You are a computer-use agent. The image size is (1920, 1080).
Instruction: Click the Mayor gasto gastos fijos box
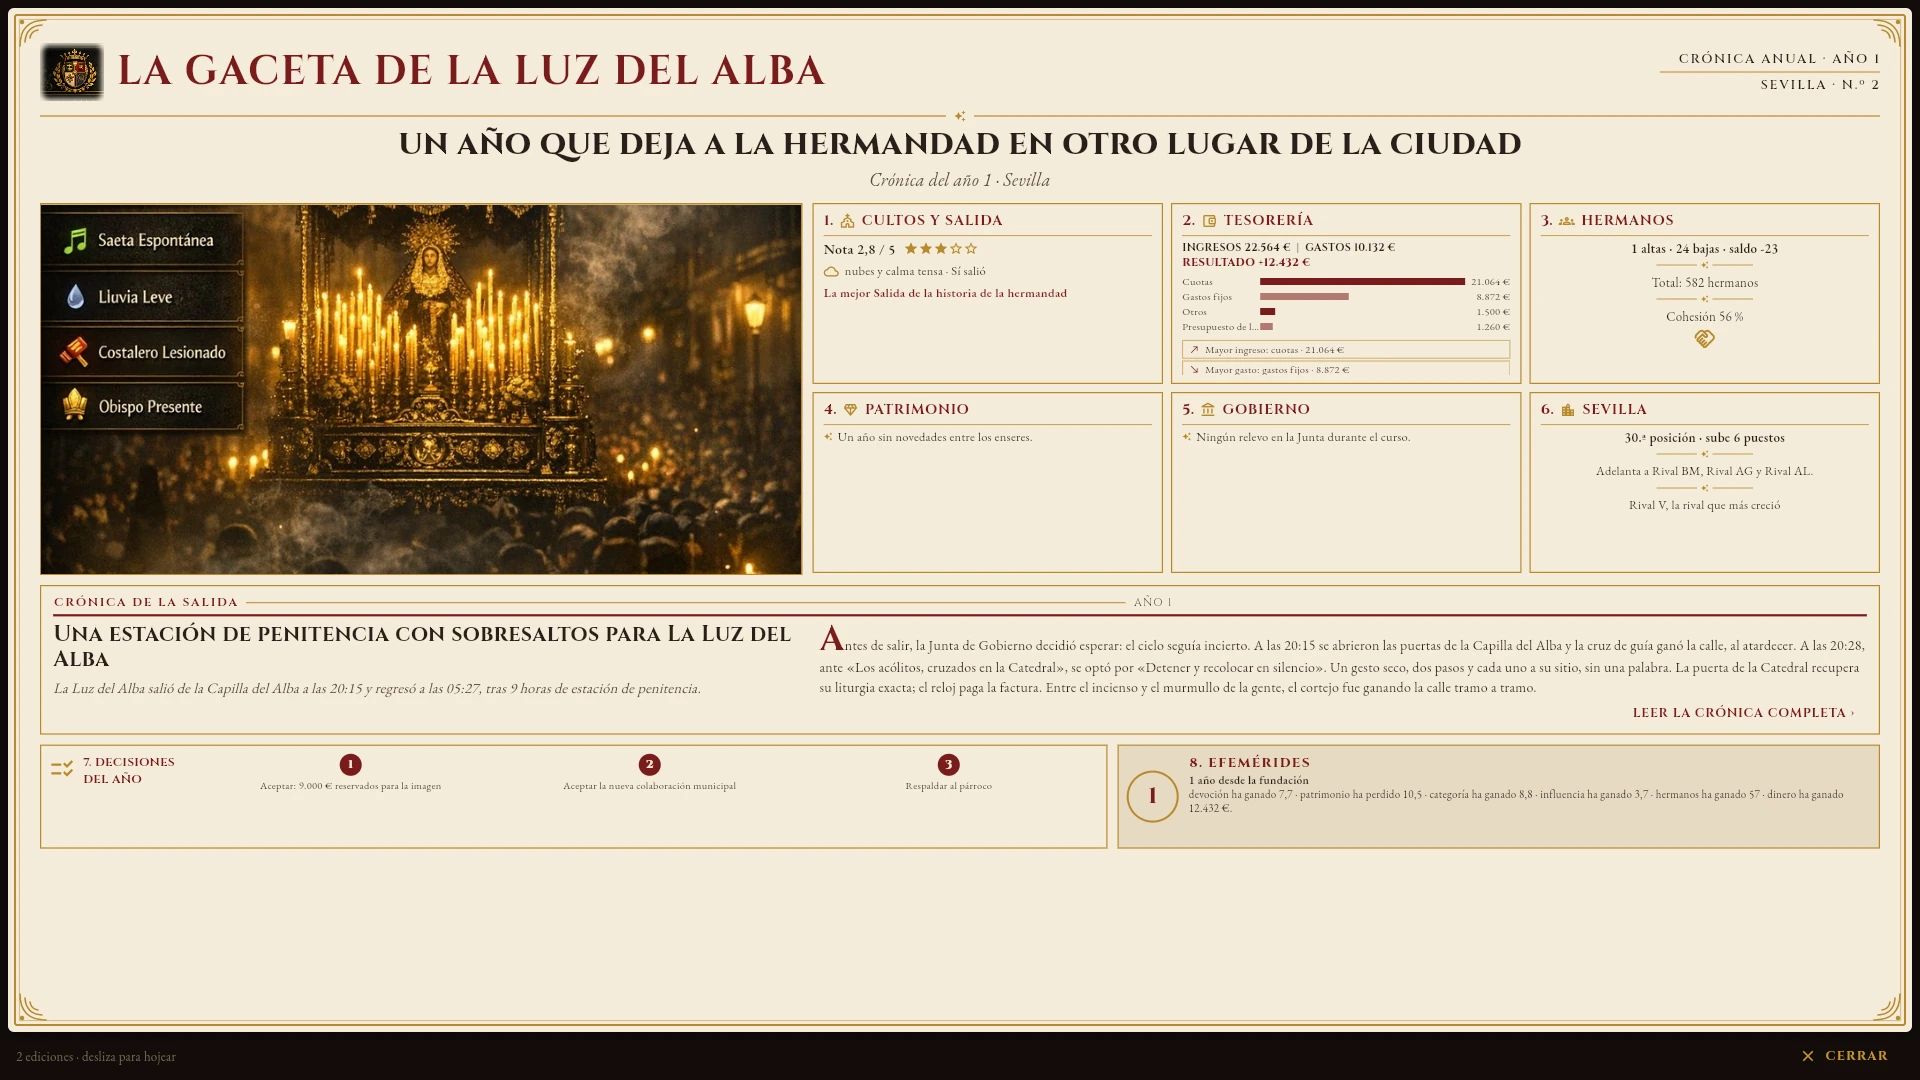tap(1346, 369)
